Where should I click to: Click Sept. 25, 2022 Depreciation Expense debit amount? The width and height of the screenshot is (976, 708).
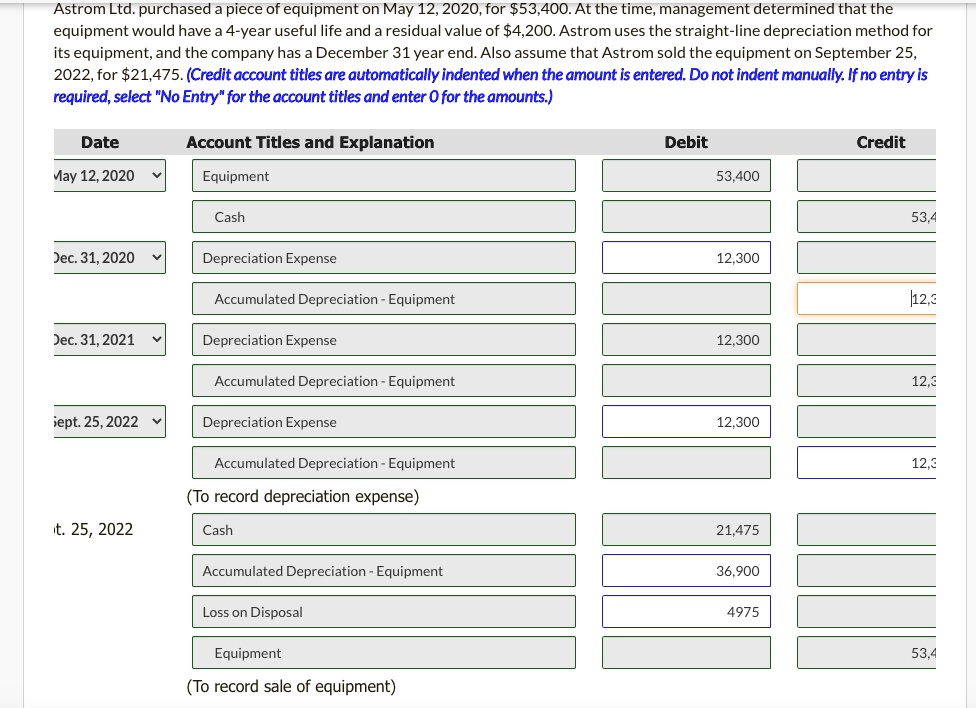pos(686,422)
